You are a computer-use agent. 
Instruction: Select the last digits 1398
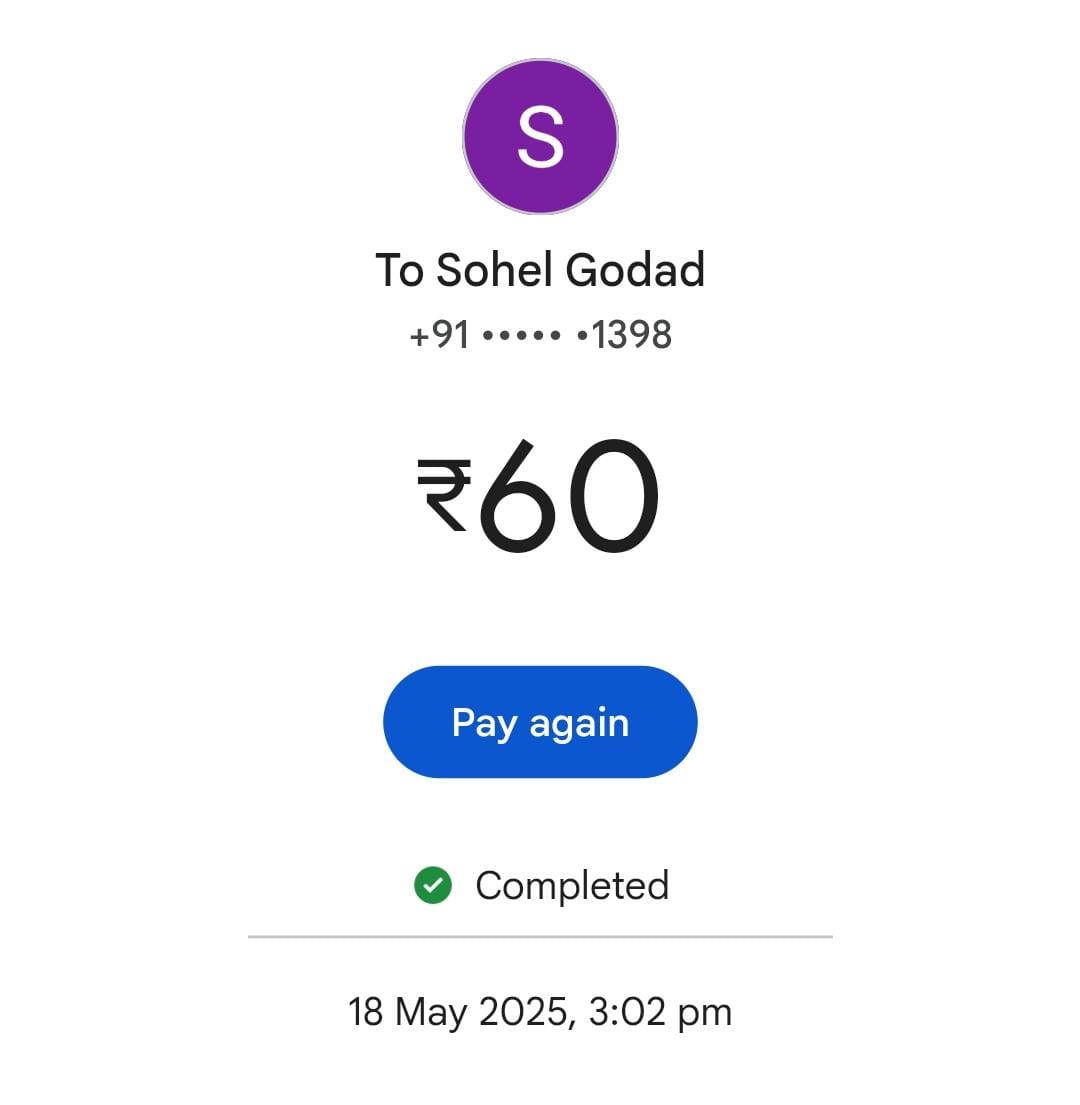[631, 335]
